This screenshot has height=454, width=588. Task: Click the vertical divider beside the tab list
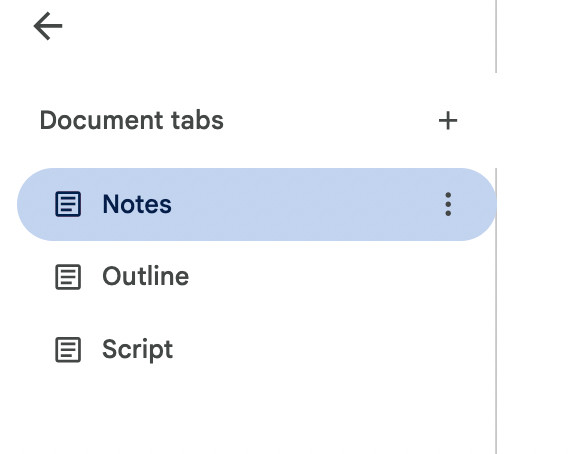(x=496, y=311)
